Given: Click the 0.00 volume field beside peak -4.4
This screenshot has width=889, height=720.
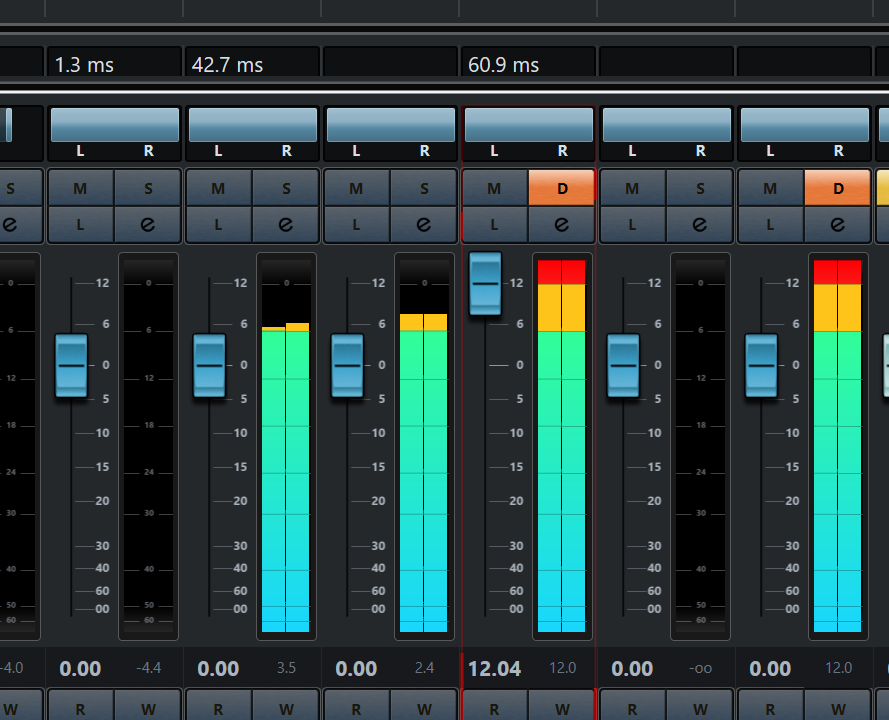Looking at the screenshot, I should (80, 668).
